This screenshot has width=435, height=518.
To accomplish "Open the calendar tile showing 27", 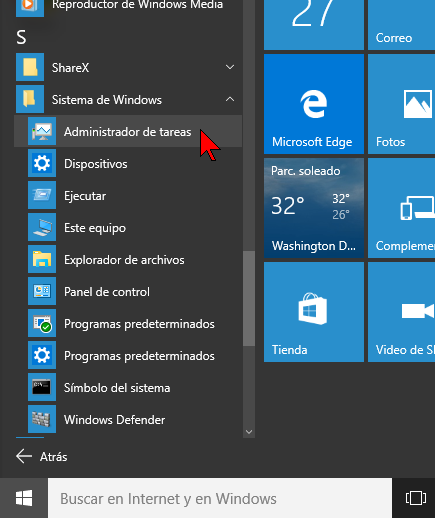I will point(314,25).
